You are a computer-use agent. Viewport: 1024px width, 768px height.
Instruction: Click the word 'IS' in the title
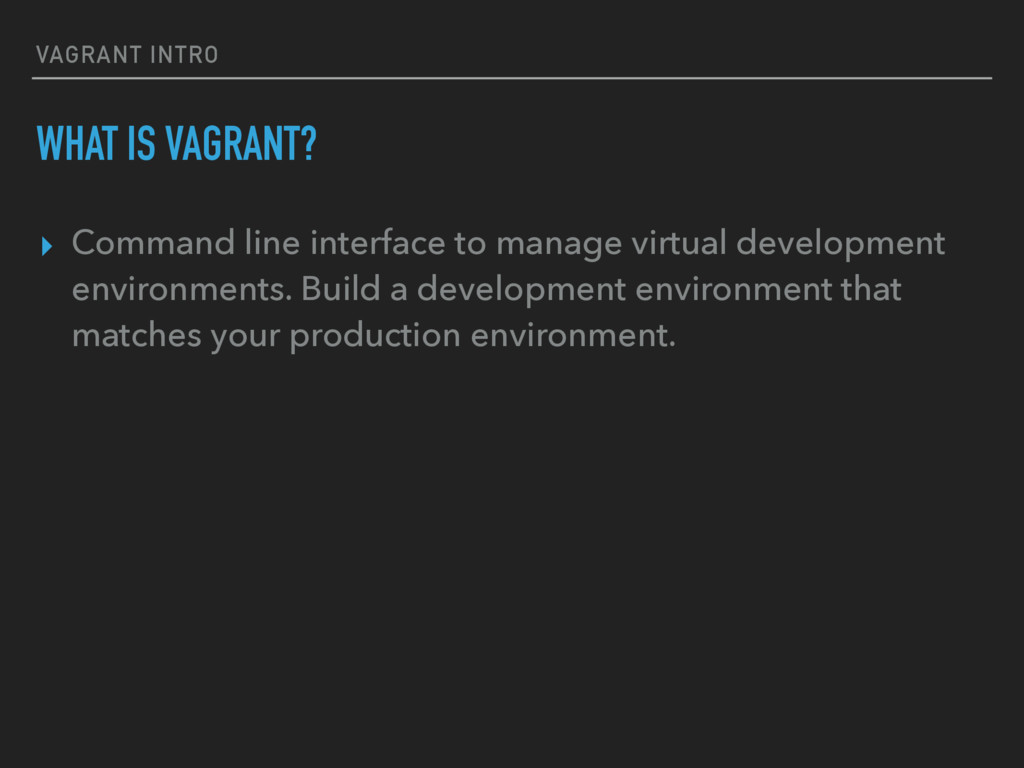(142, 144)
